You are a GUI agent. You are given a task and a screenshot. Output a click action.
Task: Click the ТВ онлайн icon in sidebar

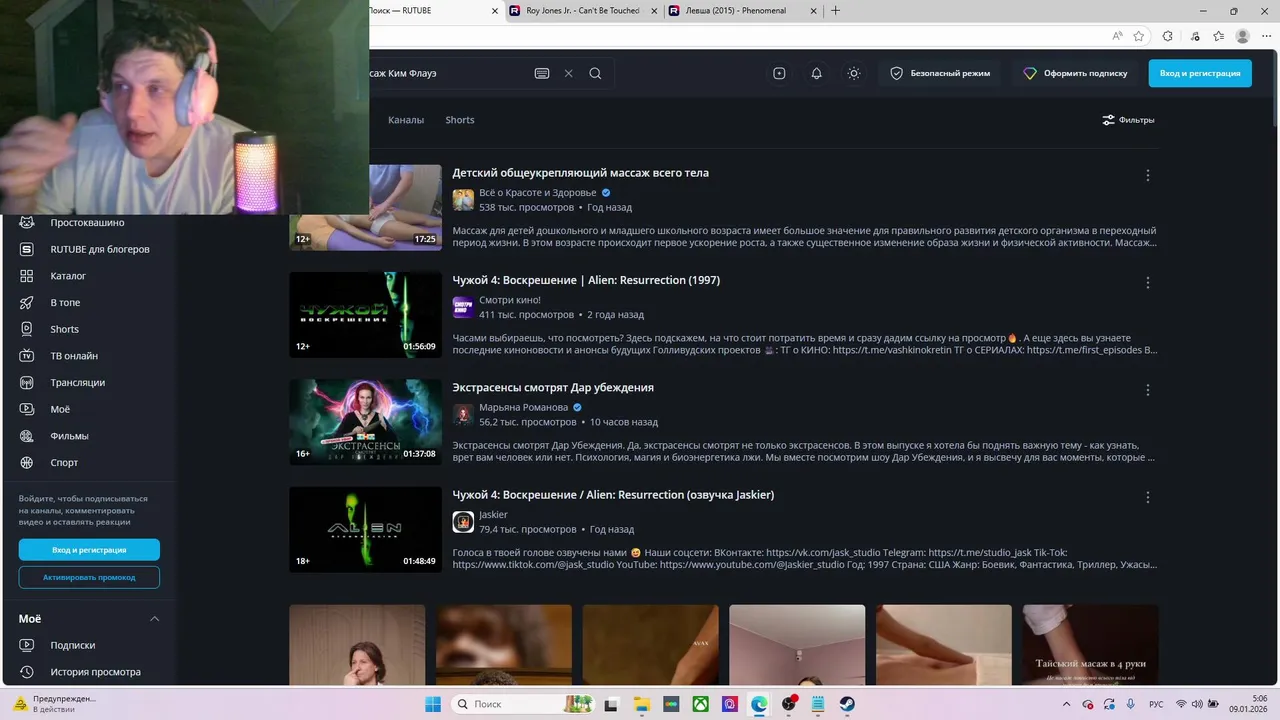tap(28, 356)
